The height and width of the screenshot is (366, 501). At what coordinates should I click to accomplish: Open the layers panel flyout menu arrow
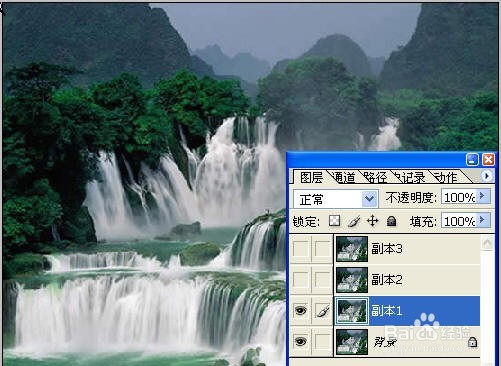[x=486, y=176]
